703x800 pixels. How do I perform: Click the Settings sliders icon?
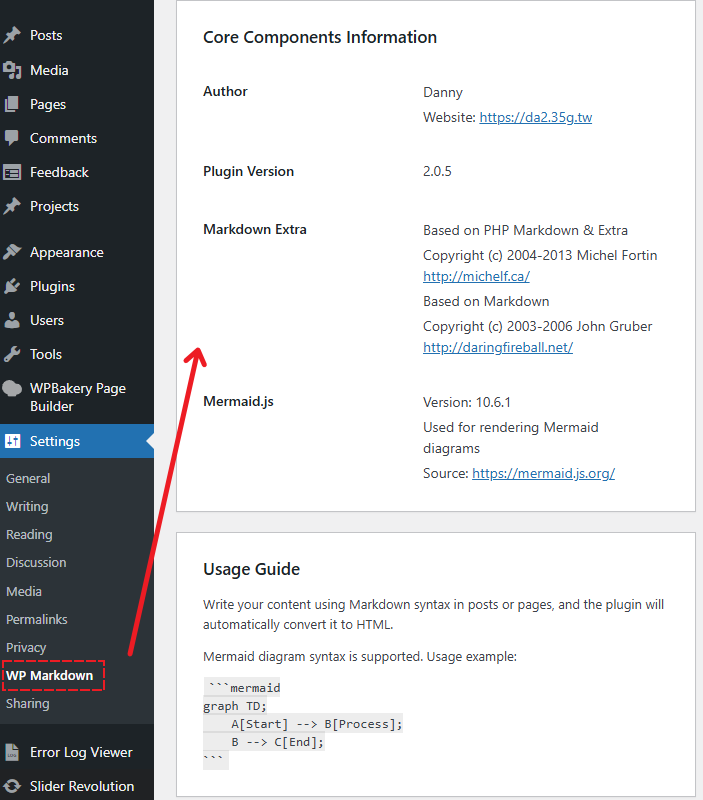(x=12, y=441)
